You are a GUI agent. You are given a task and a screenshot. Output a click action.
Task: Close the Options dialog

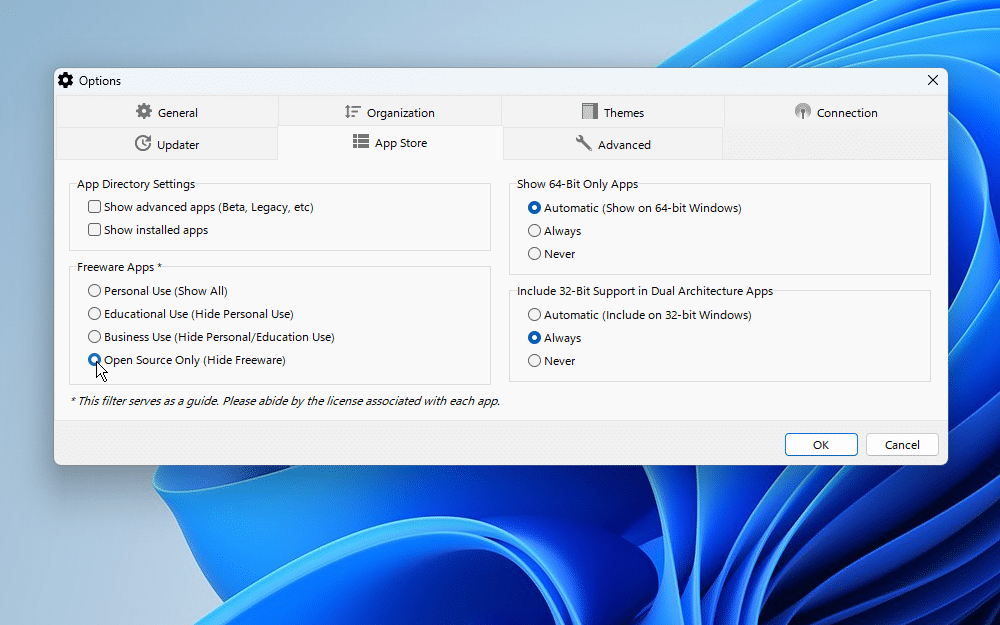click(x=932, y=80)
